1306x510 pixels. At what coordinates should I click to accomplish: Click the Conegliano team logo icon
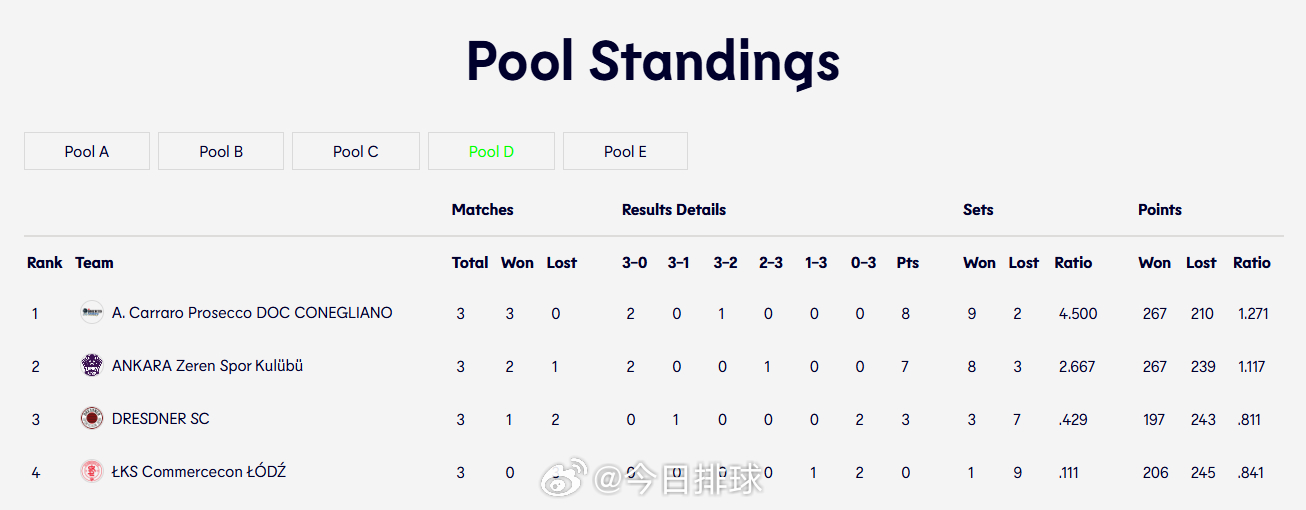coord(92,313)
